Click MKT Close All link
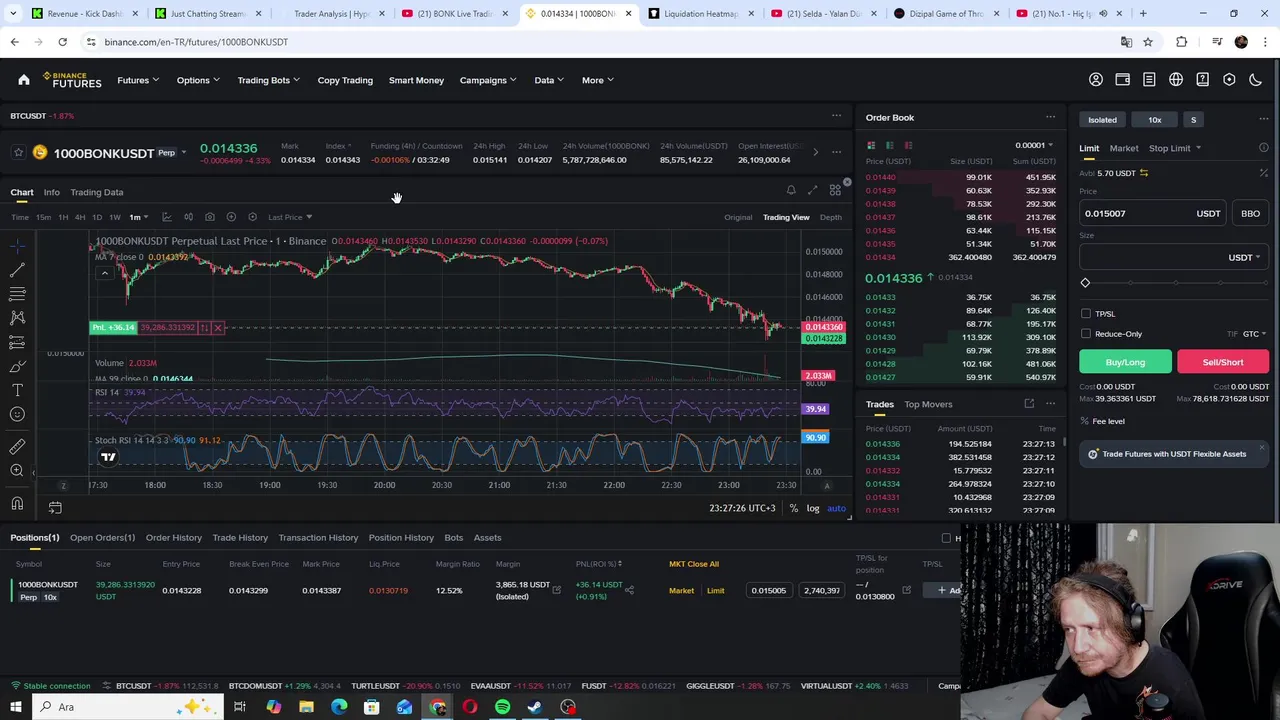 [694, 564]
